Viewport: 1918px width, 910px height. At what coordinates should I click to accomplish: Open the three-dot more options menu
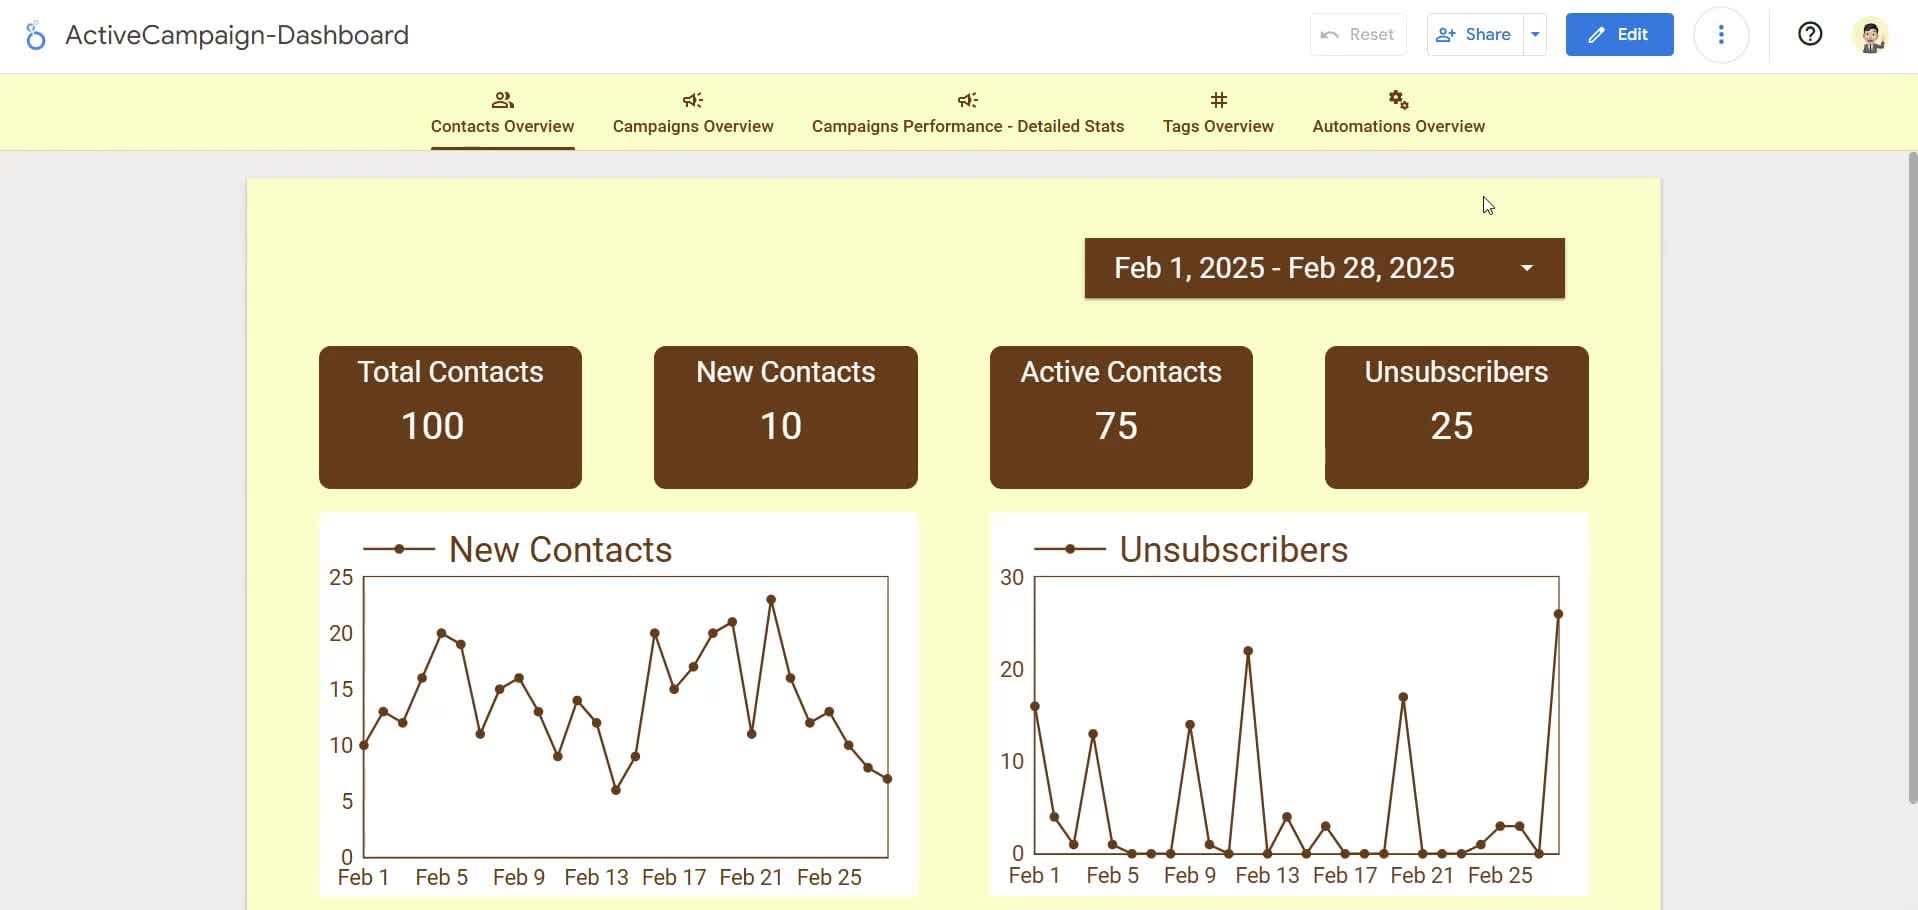click(x=1720, y=35)
